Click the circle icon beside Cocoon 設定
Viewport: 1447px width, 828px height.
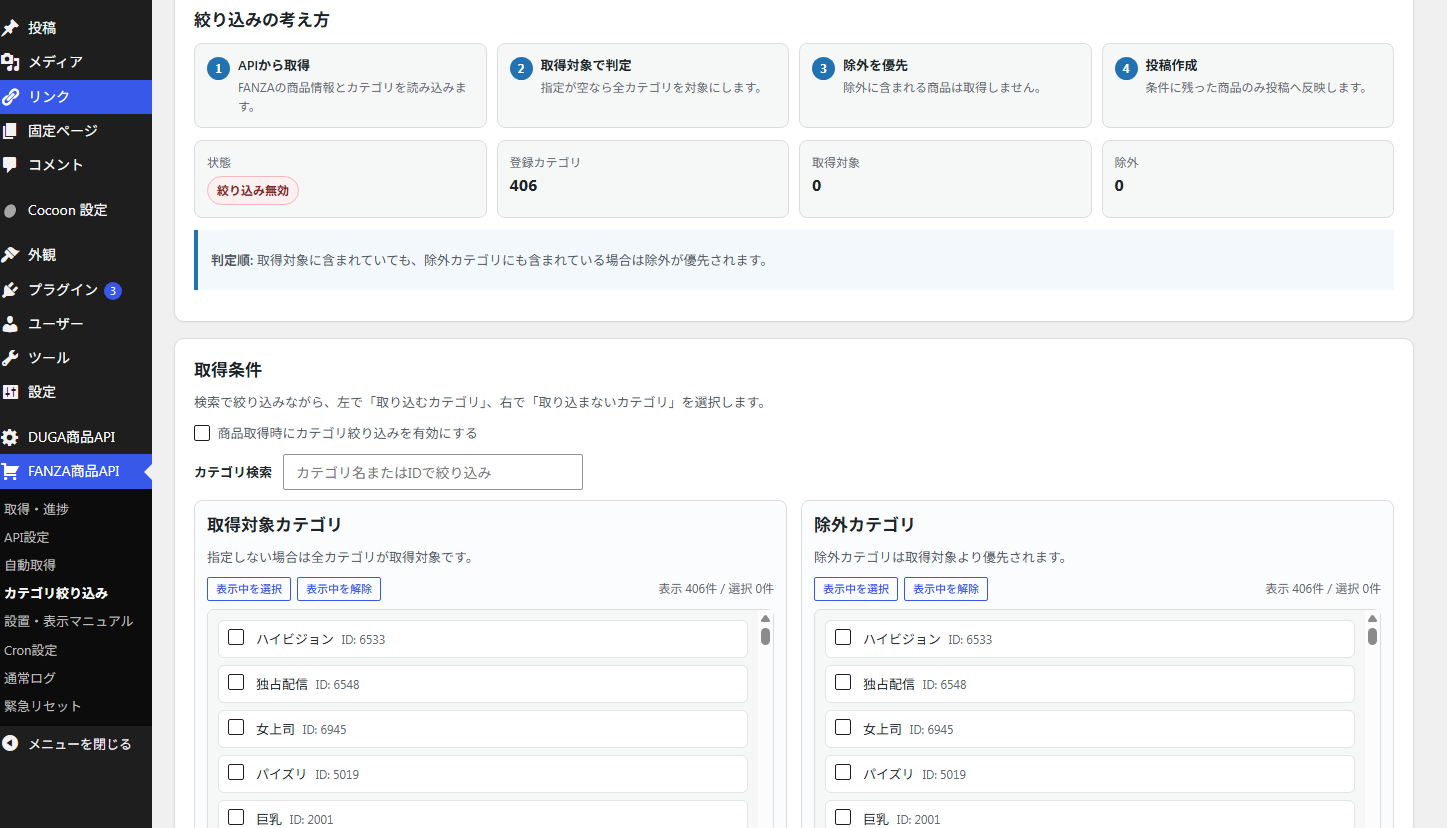[x=10, y=211]
